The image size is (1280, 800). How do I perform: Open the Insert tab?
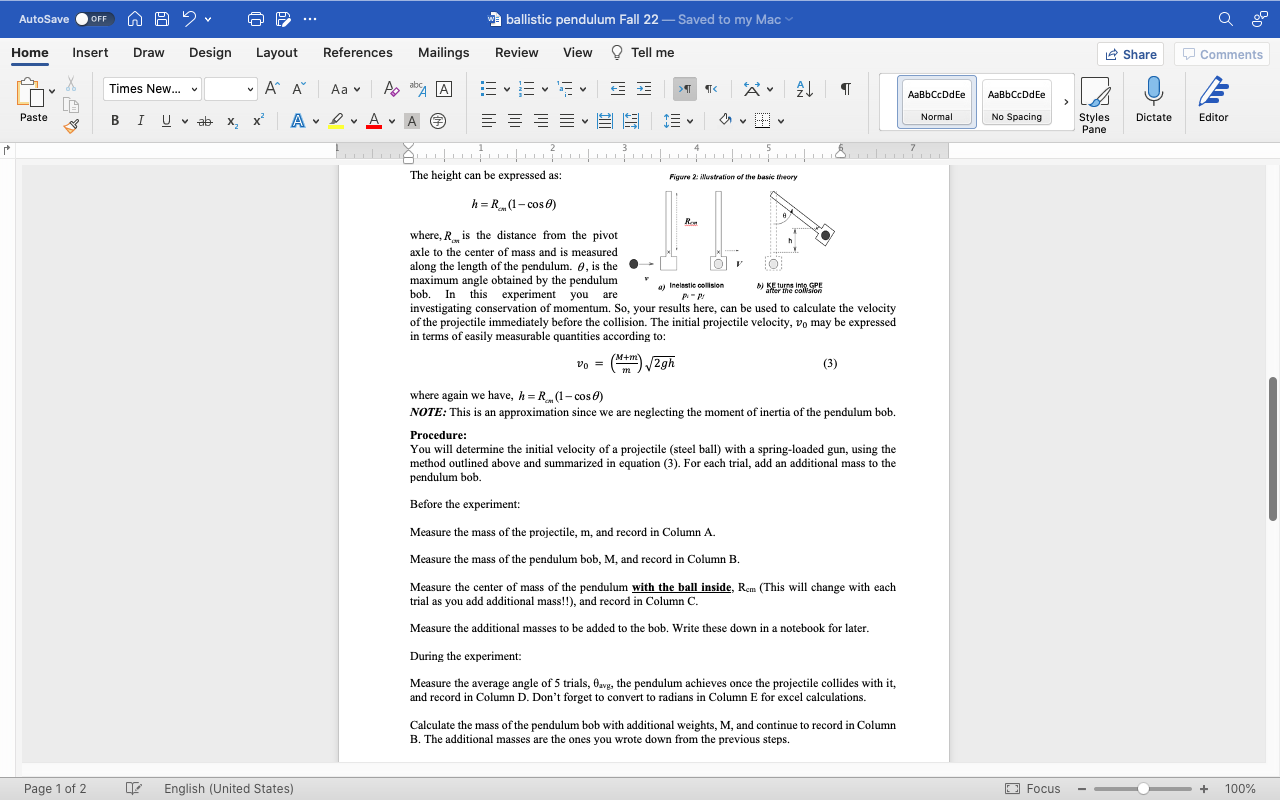click(x=90, y=52)
